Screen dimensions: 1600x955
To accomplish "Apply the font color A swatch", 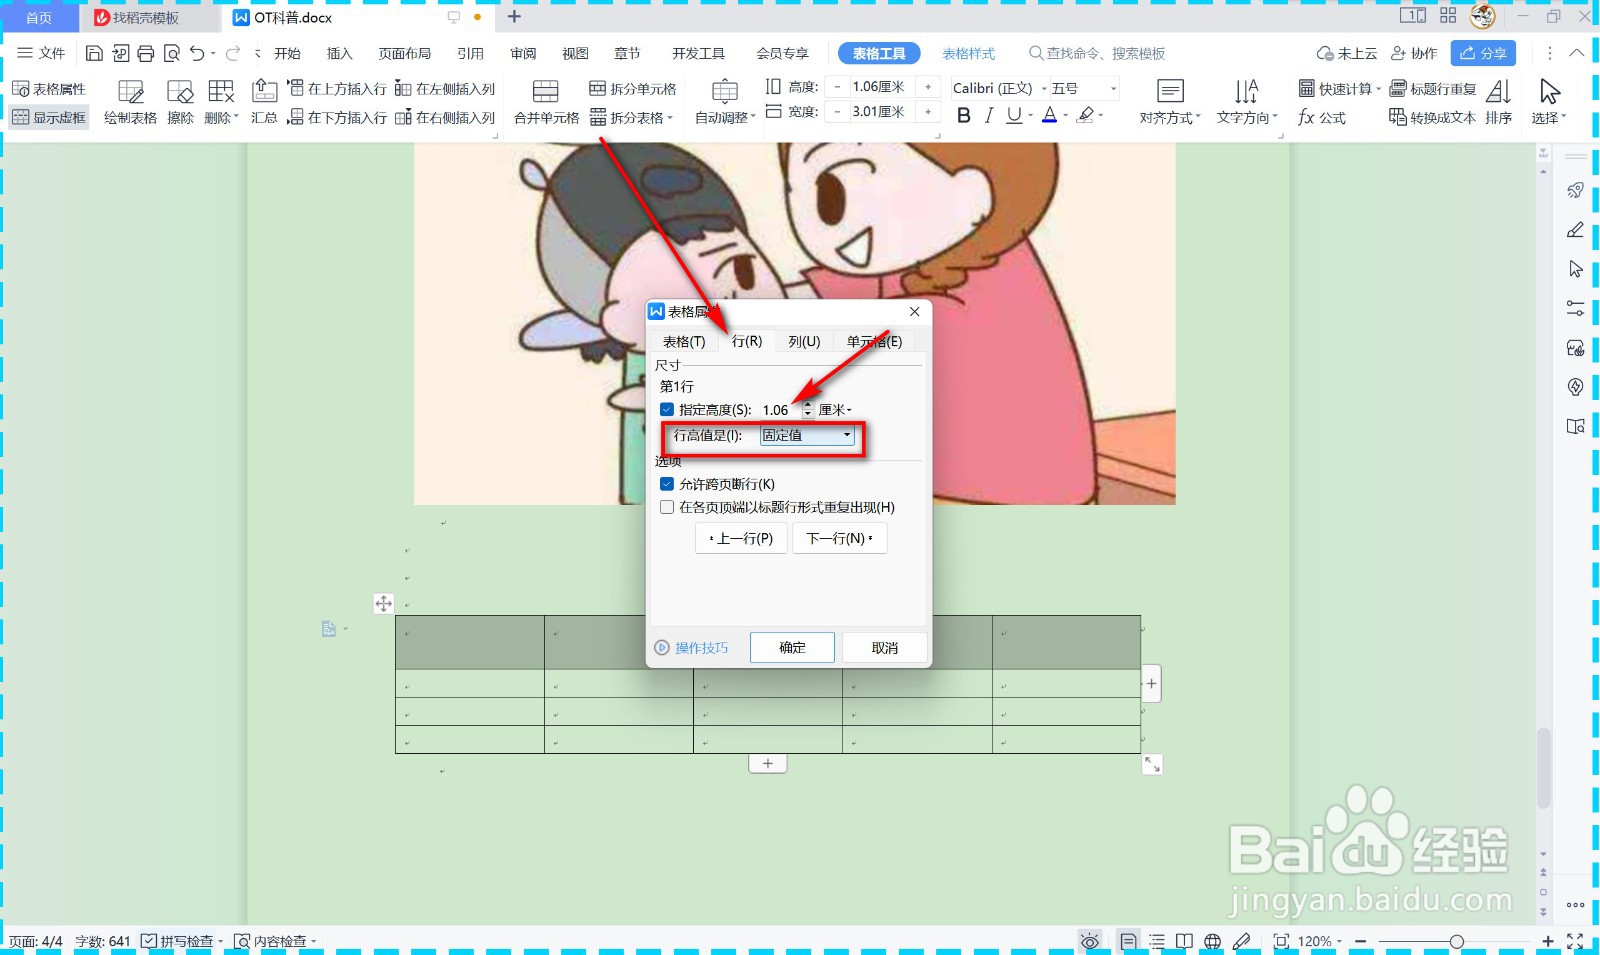I will click(x=1049, y=116).
